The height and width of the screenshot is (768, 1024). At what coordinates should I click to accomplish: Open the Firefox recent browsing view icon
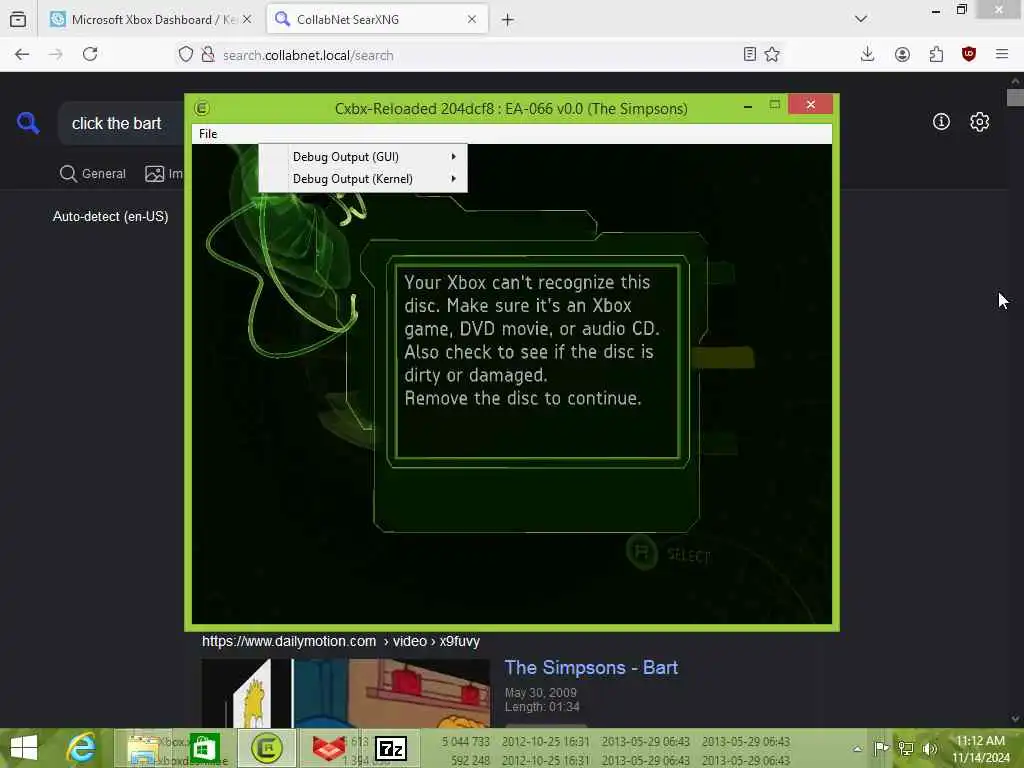18,20
